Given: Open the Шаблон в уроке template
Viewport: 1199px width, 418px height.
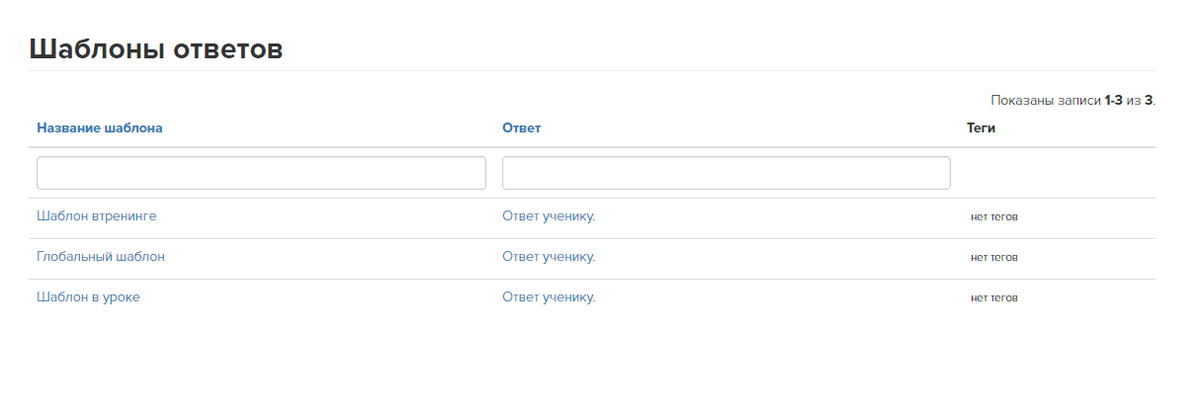Looking at the screenshot, I should (88, 297).
